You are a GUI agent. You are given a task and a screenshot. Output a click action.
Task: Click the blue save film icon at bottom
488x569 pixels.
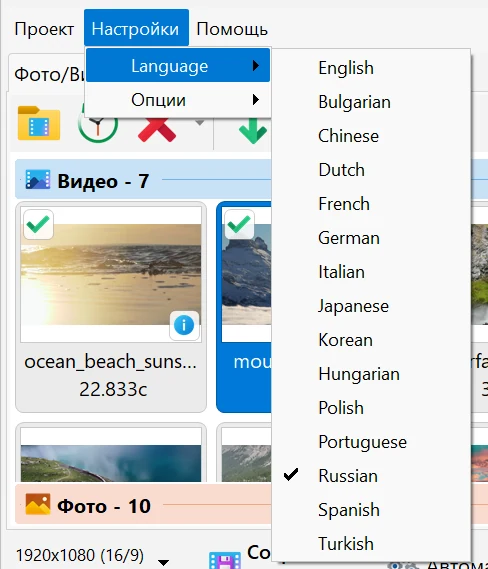225,560
